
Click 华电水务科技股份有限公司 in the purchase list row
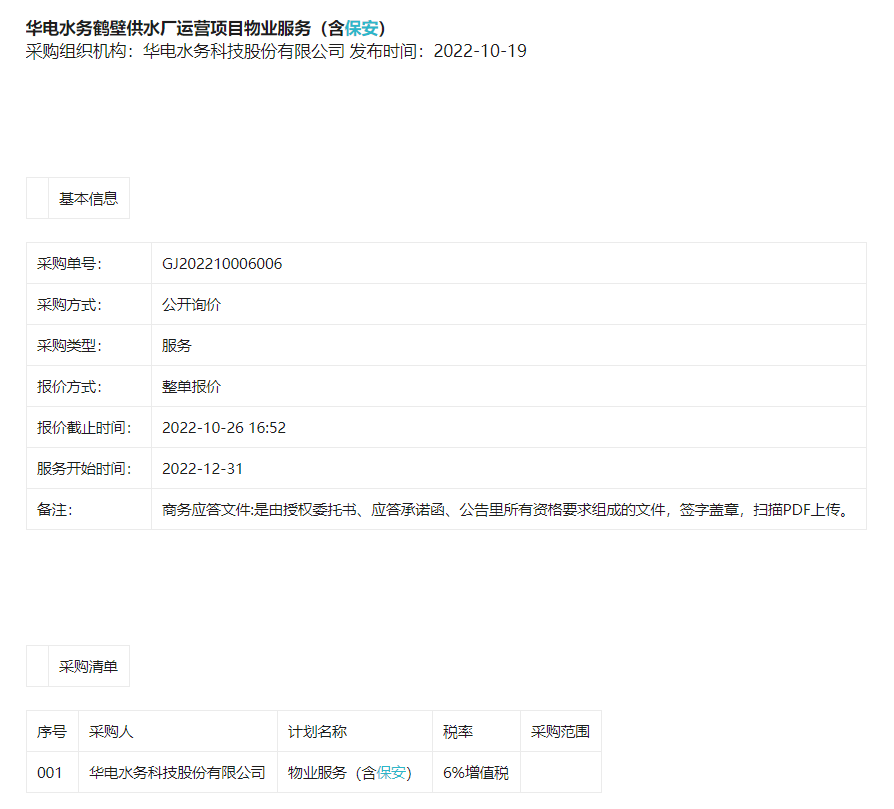click(x=177, y=772)
